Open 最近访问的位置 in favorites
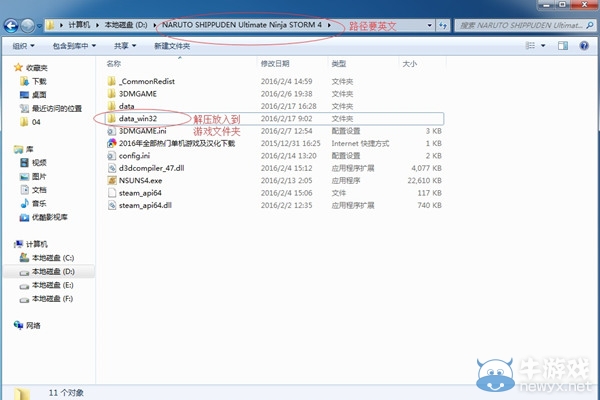The image size is (600, 400). coord(57,108)
